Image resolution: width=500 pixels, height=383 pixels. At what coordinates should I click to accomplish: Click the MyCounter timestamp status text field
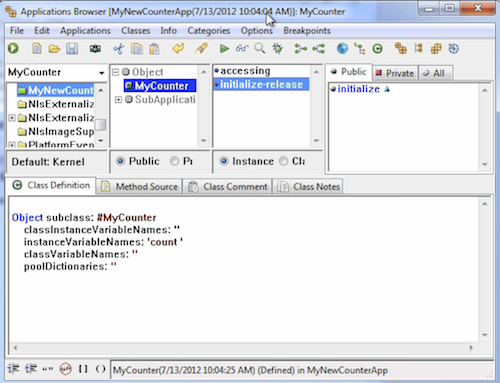(301, 370)
